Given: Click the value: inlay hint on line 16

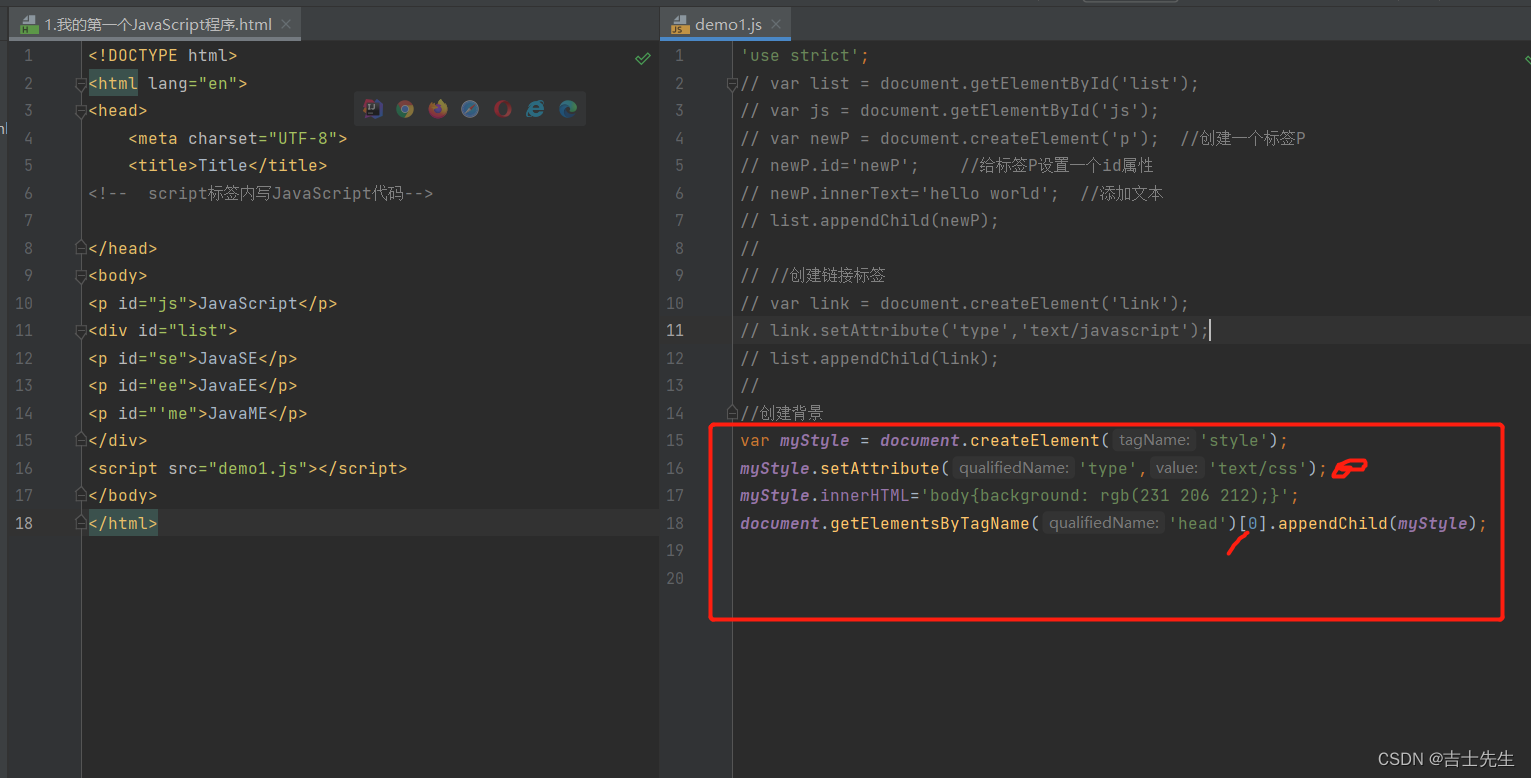Looking at the screenshot, I should point(1176,468).
